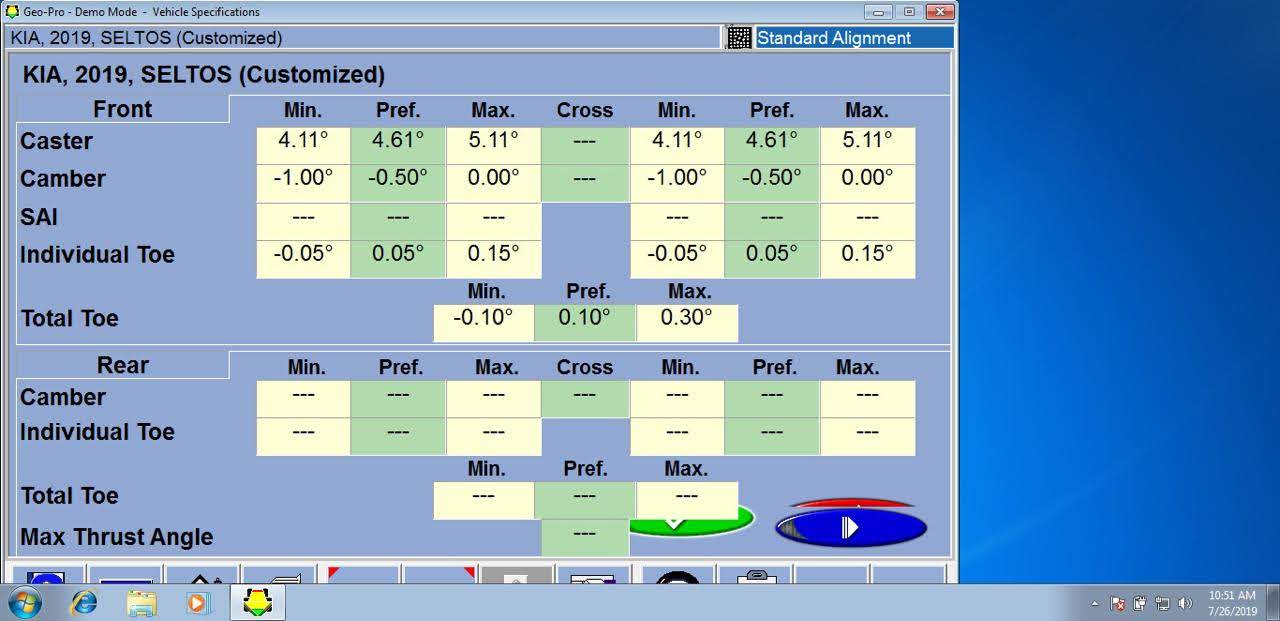Select the front Total Toe minimum -0.10° cell
The width and height of the screenshot is (1280, 621).
pos(483,323)
